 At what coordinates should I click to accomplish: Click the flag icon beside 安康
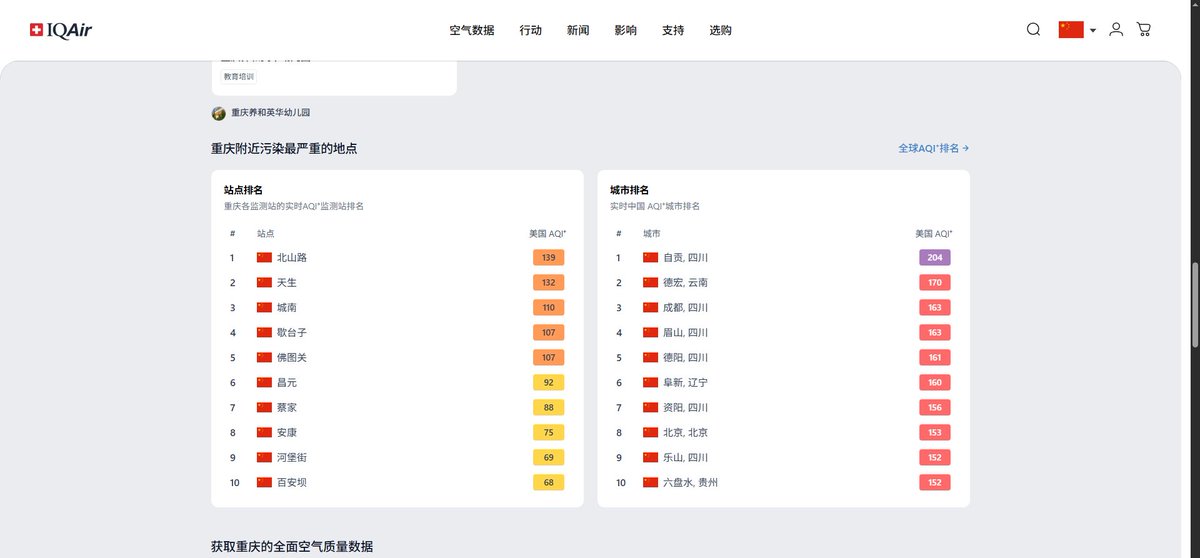pos(264,432)
